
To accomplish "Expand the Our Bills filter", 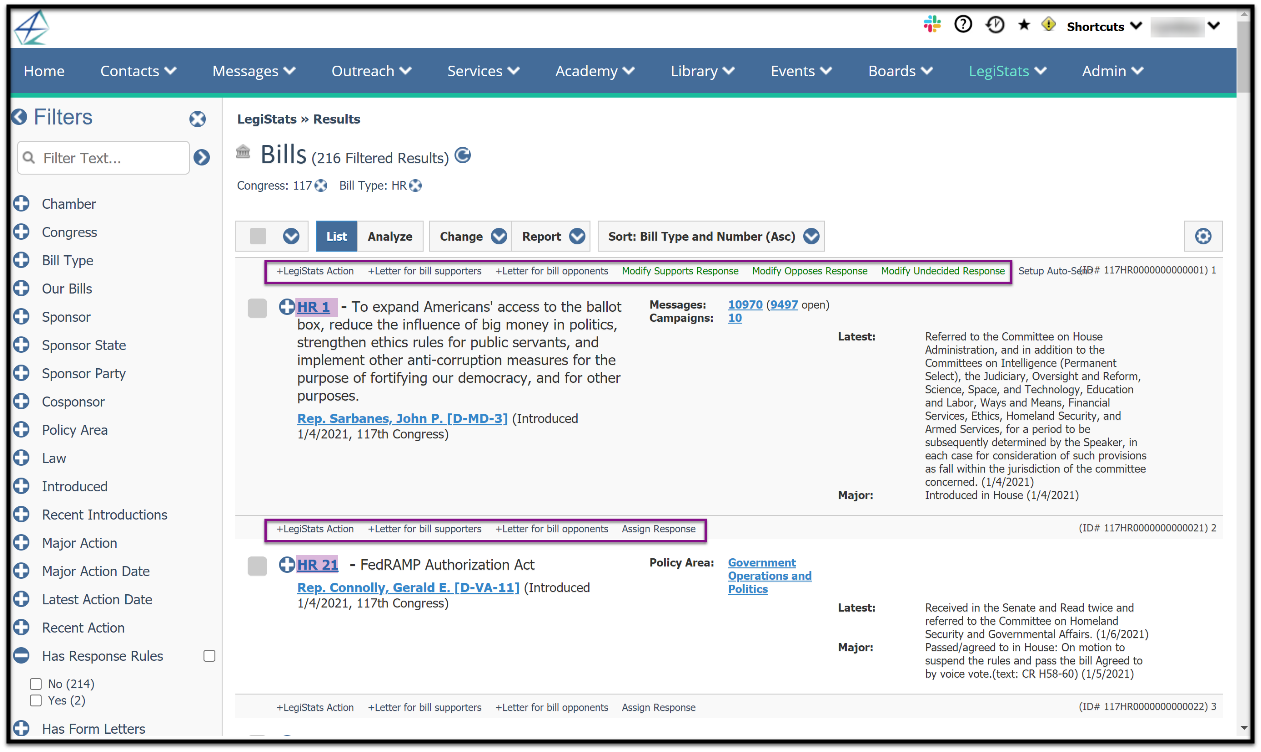I will tap(21, 288).
